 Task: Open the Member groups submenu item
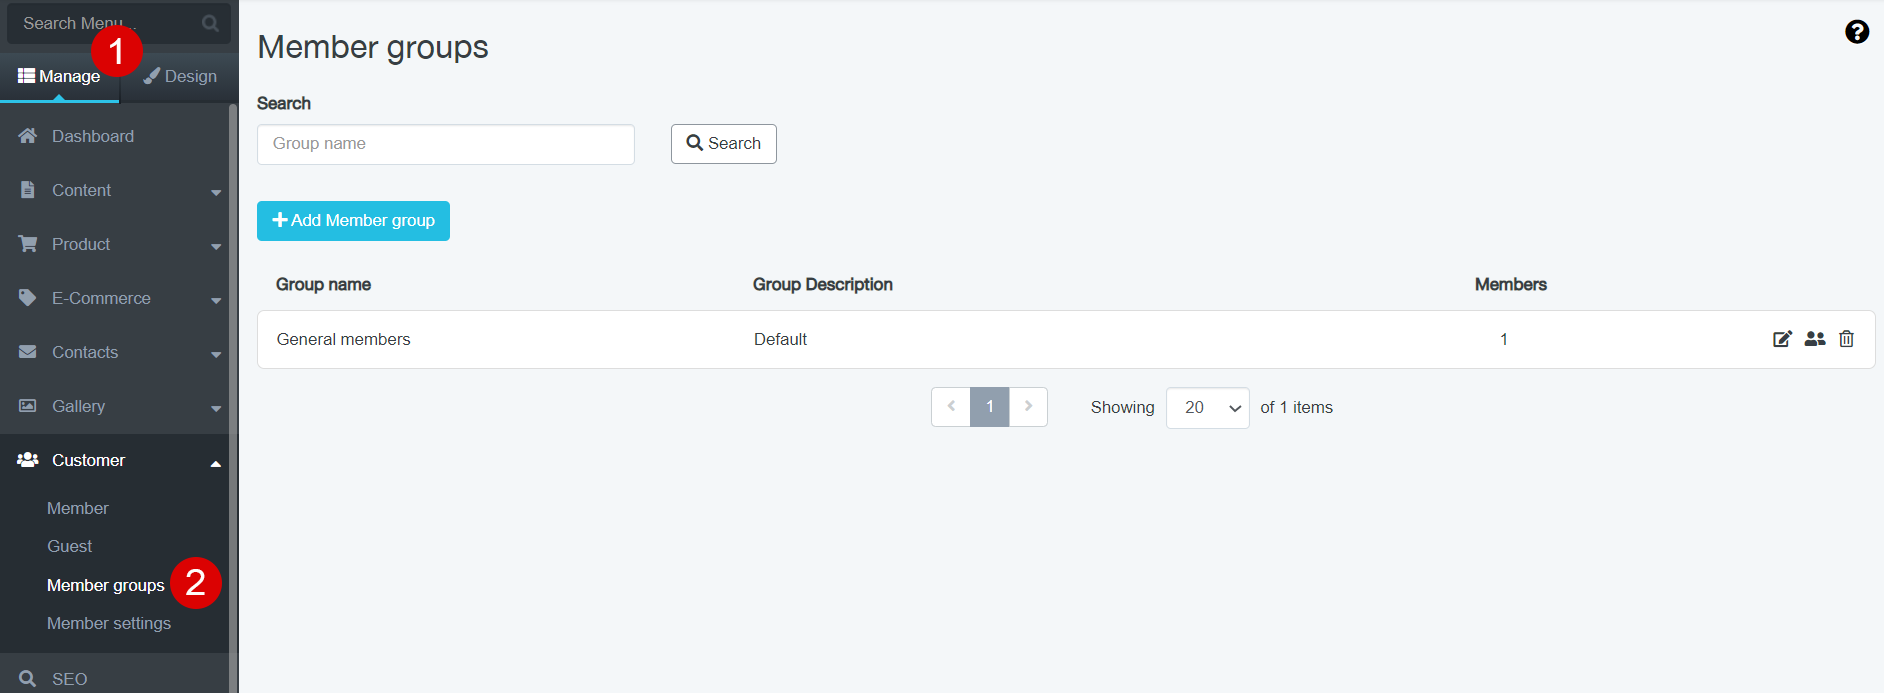pos(105,585)
